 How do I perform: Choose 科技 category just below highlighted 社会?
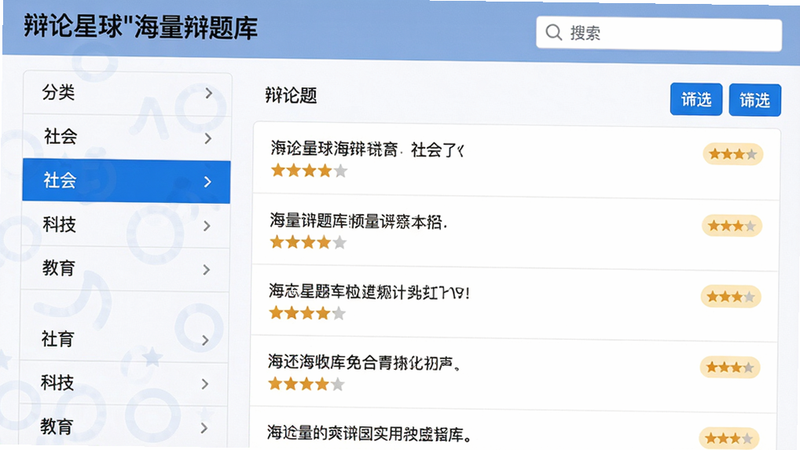coord(126,225)
